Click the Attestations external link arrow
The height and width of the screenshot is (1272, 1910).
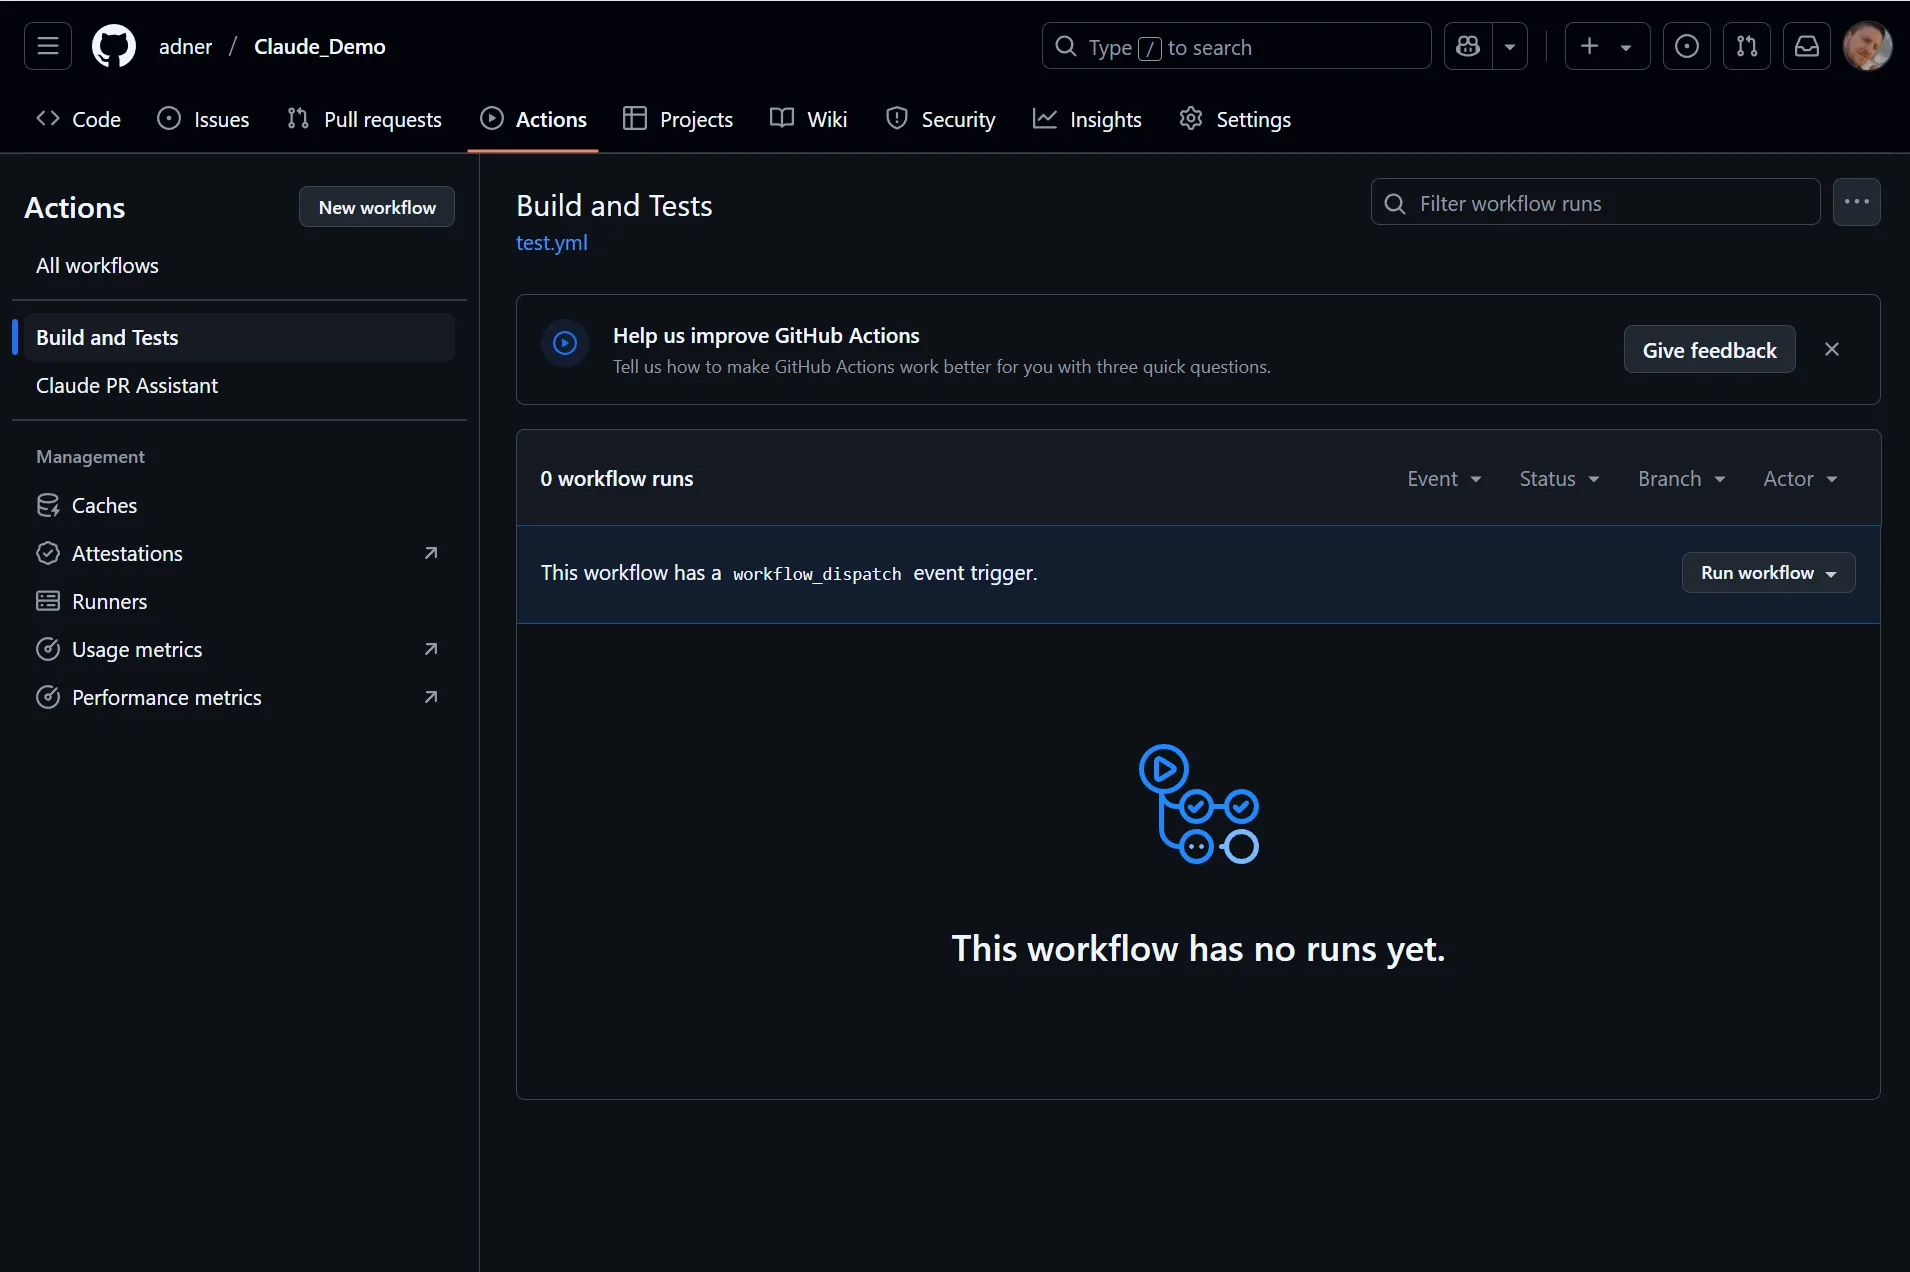(x=431, y=553)
